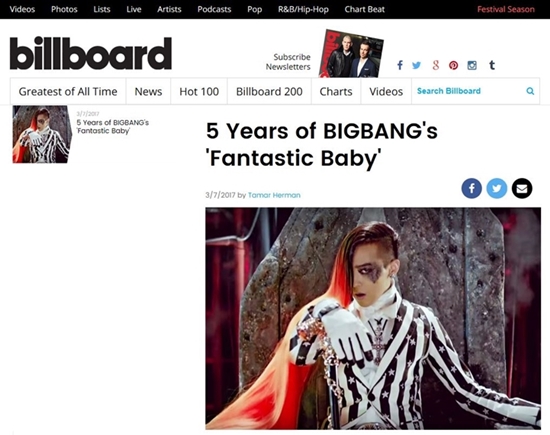Open the R&B/Hip-Hop top menu item
Screen dimensions: 550x435
[x=303, y=9]
